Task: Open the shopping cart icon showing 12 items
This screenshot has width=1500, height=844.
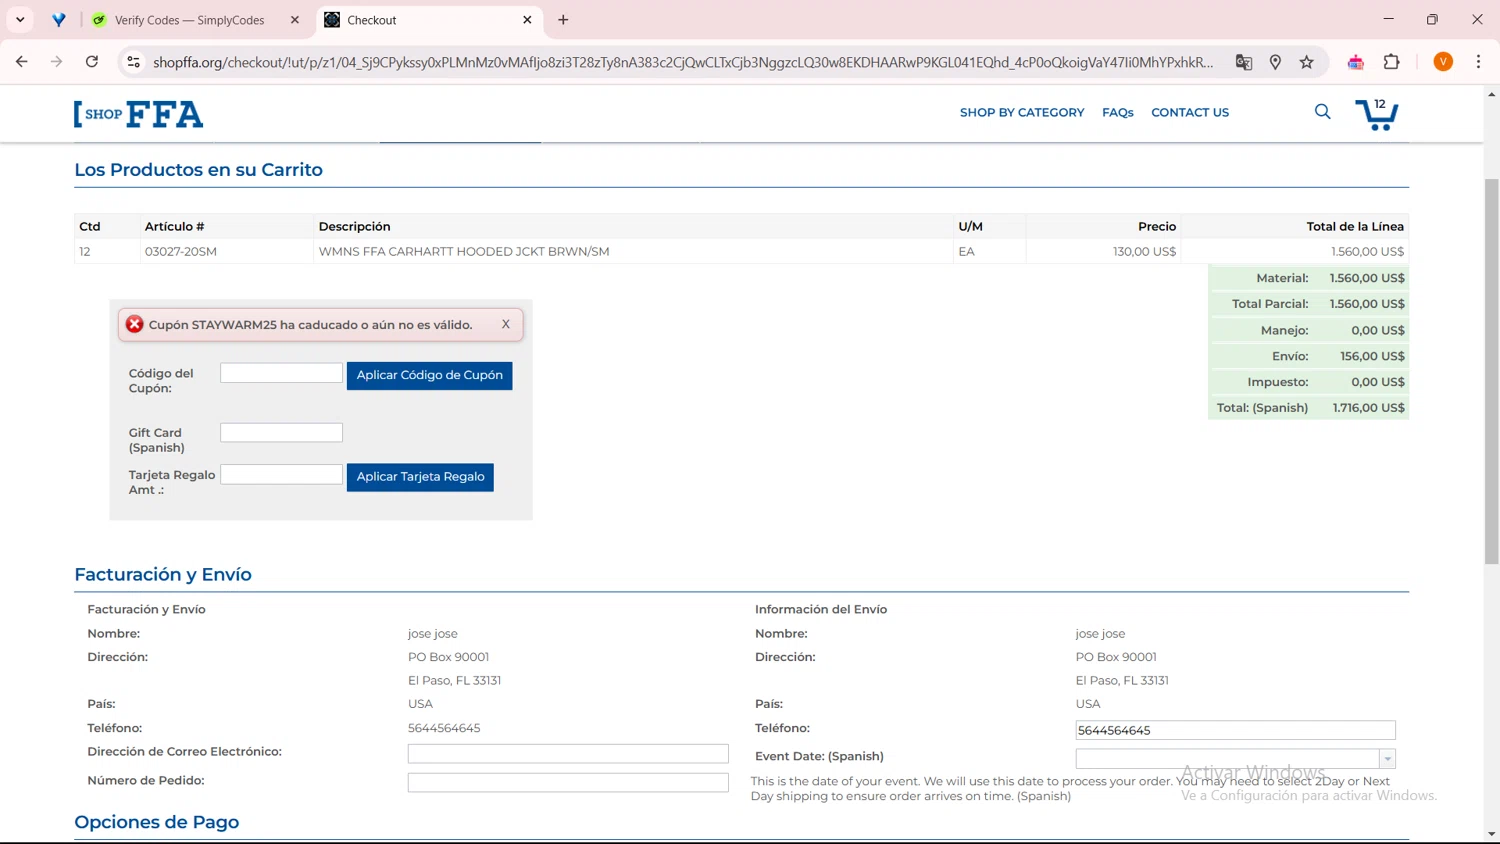Action: coord(1376,114)
